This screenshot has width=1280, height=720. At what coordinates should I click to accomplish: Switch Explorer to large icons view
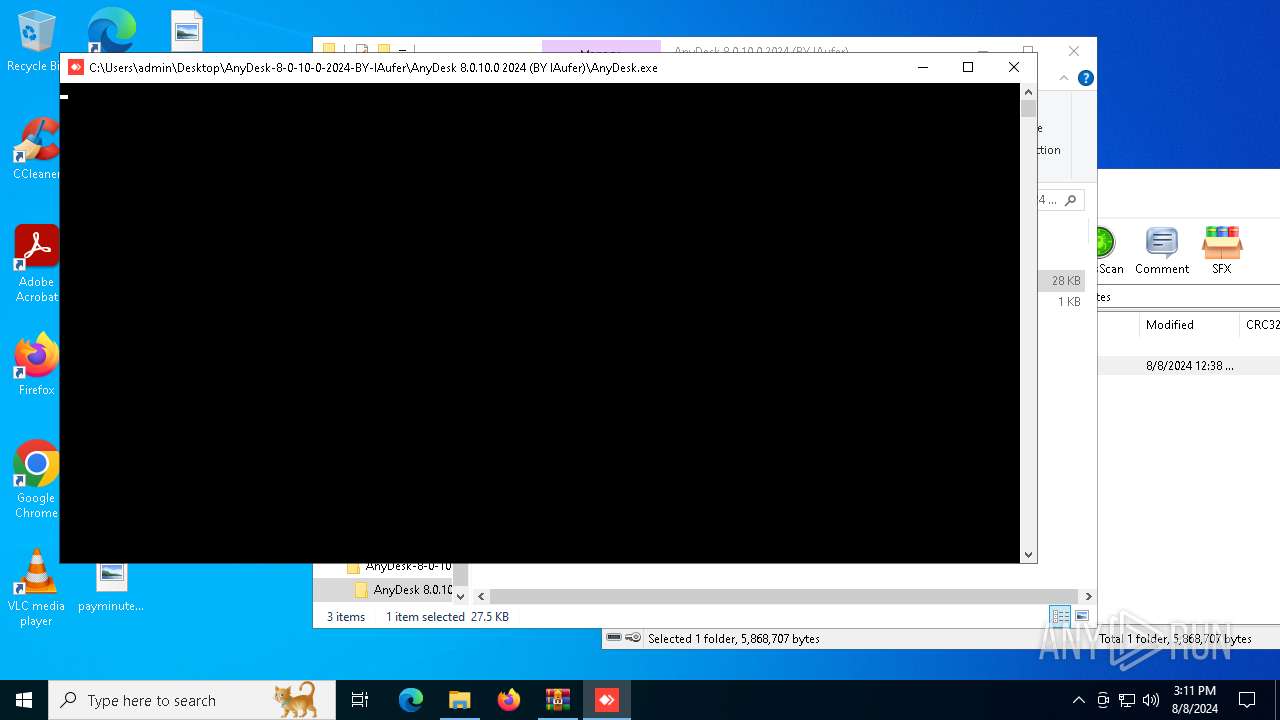click(x=1082, y=616)
